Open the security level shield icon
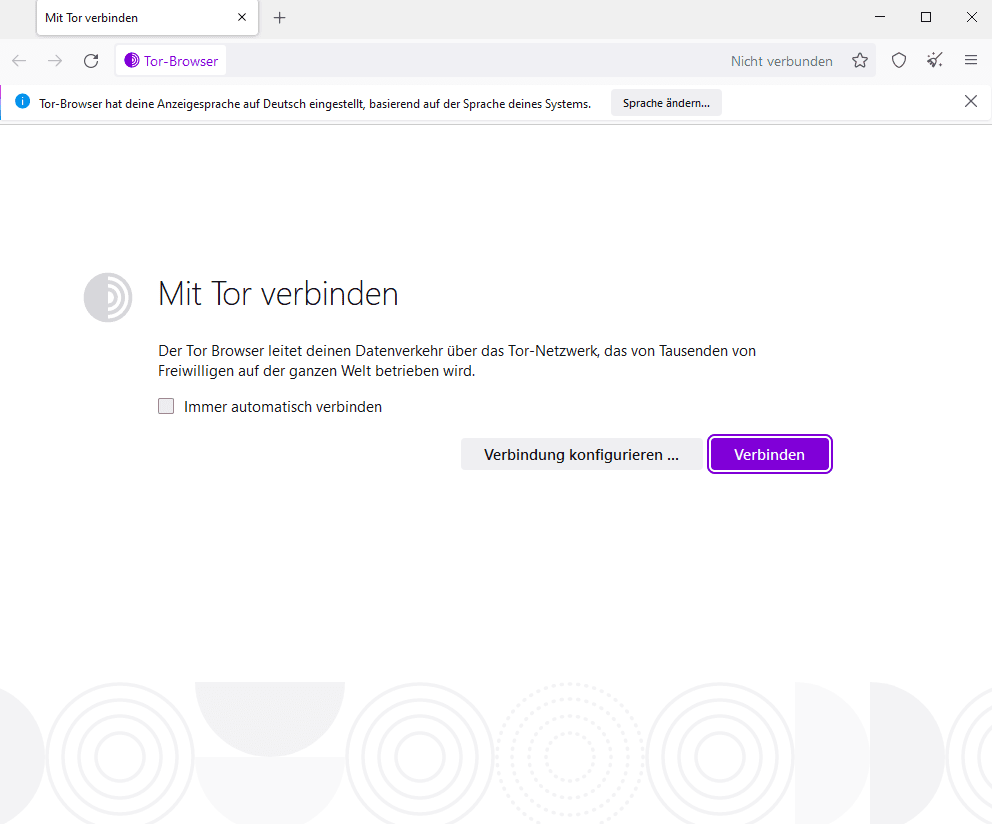Screen dimensions: 992x824 pos(899,61)
